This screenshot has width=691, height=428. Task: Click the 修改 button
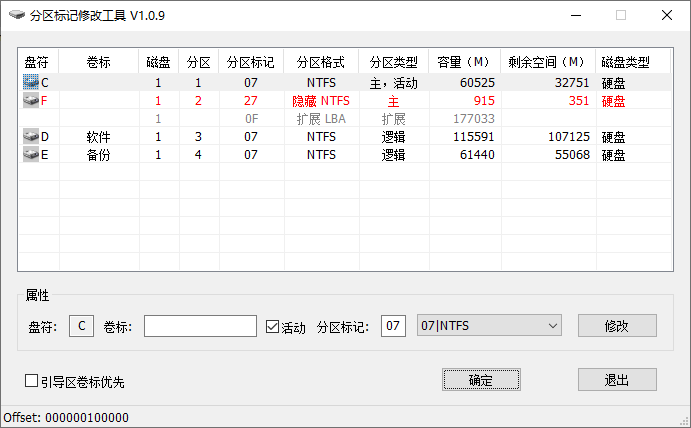click(x=617, y=326)
